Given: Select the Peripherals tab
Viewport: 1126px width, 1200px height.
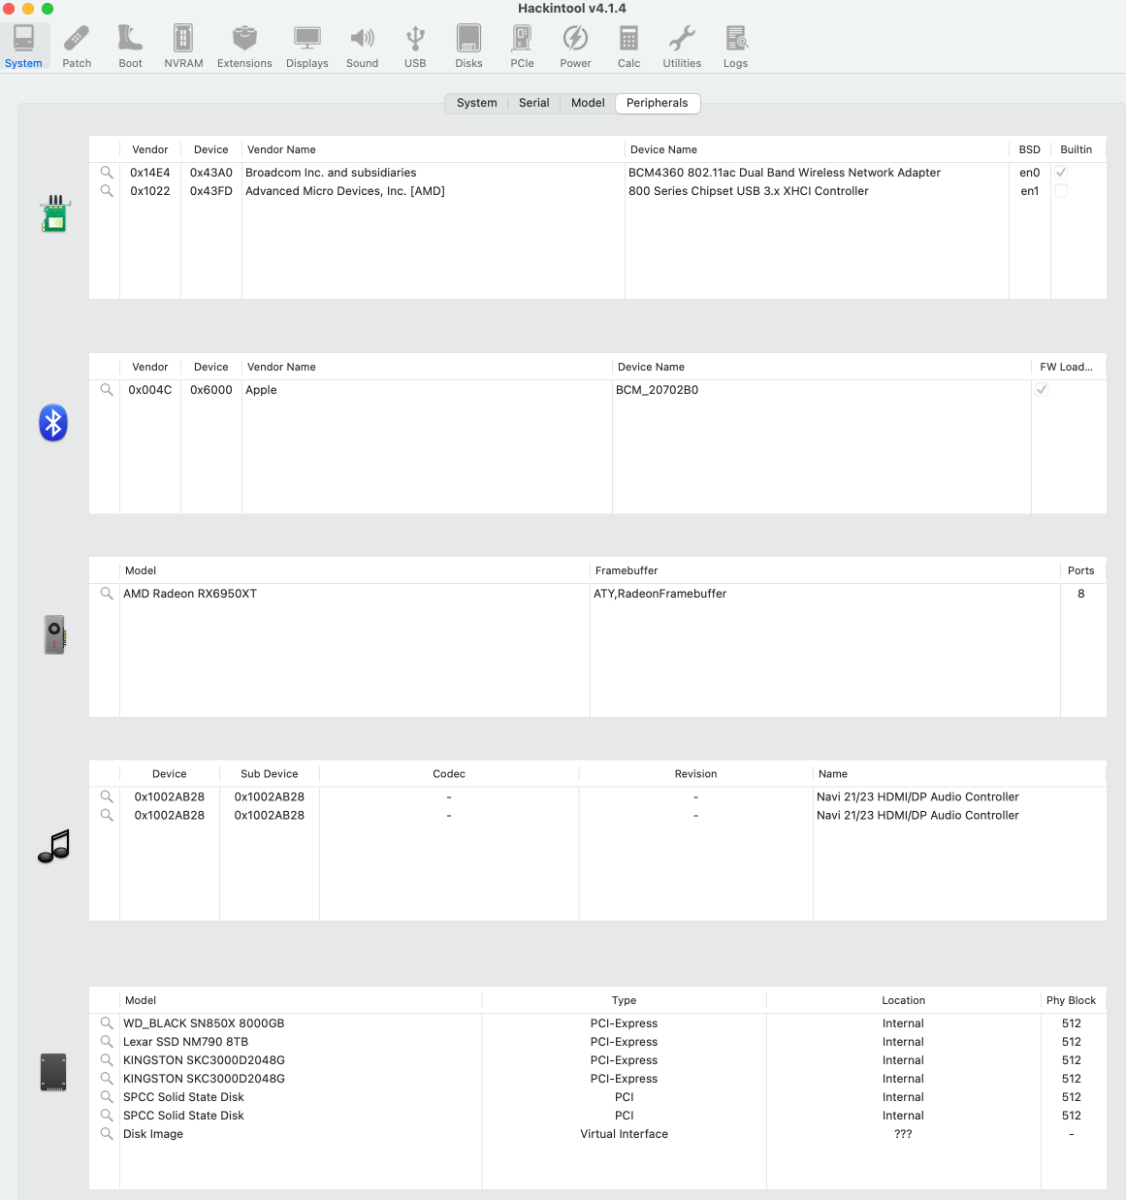Looking at the screenshot, I should [657, 103].
